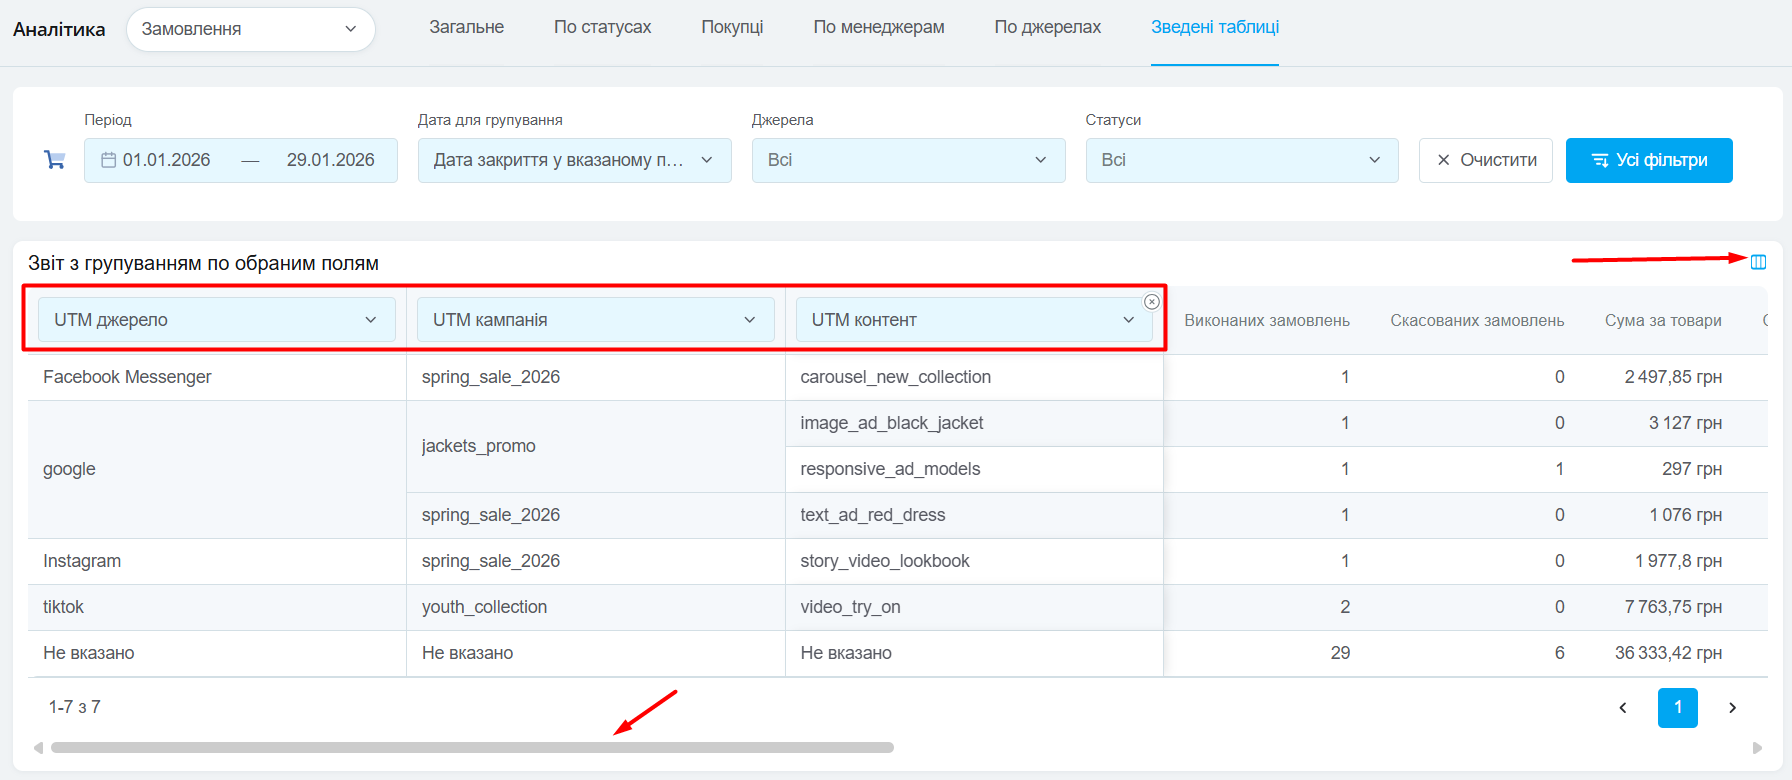Click the horizontal table scrollbar
This screenshot has height=780, width=1792.
point(472,747)
